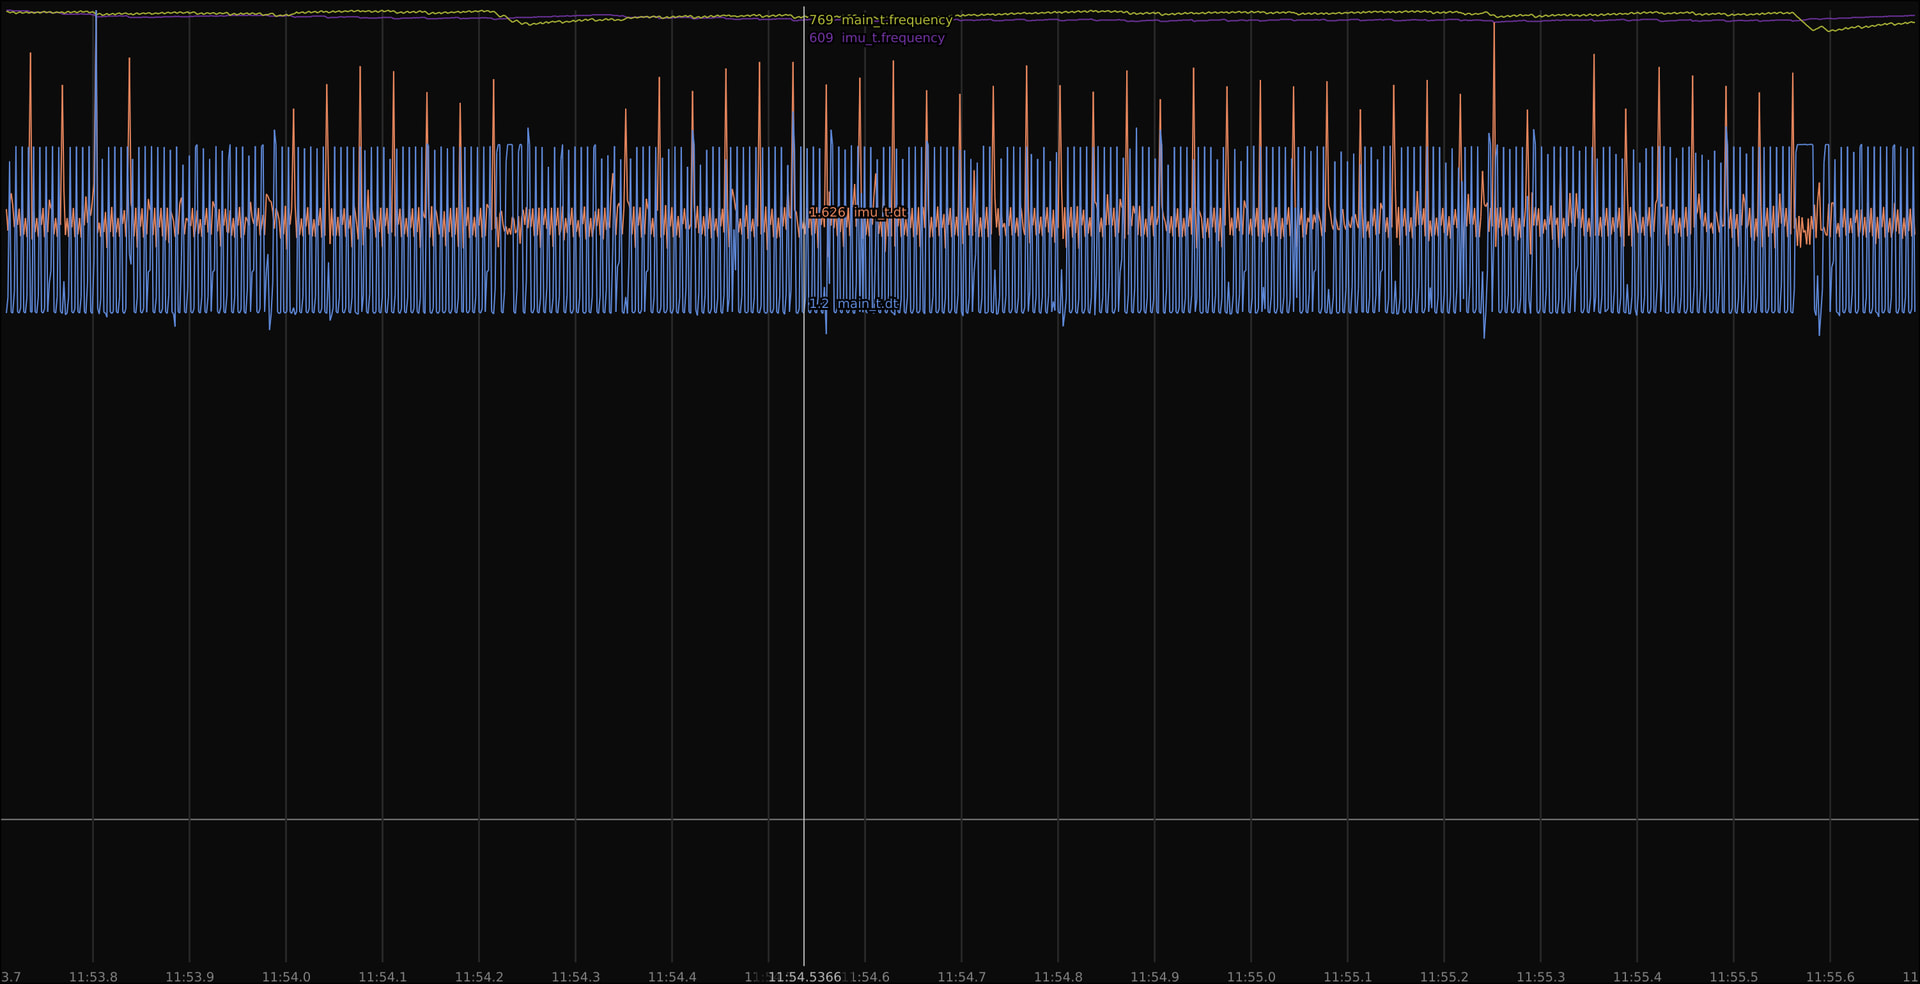Click the 11:54.0 time axis tick label
This screenshot has height=984, width=1920.
tap(286, 977)
